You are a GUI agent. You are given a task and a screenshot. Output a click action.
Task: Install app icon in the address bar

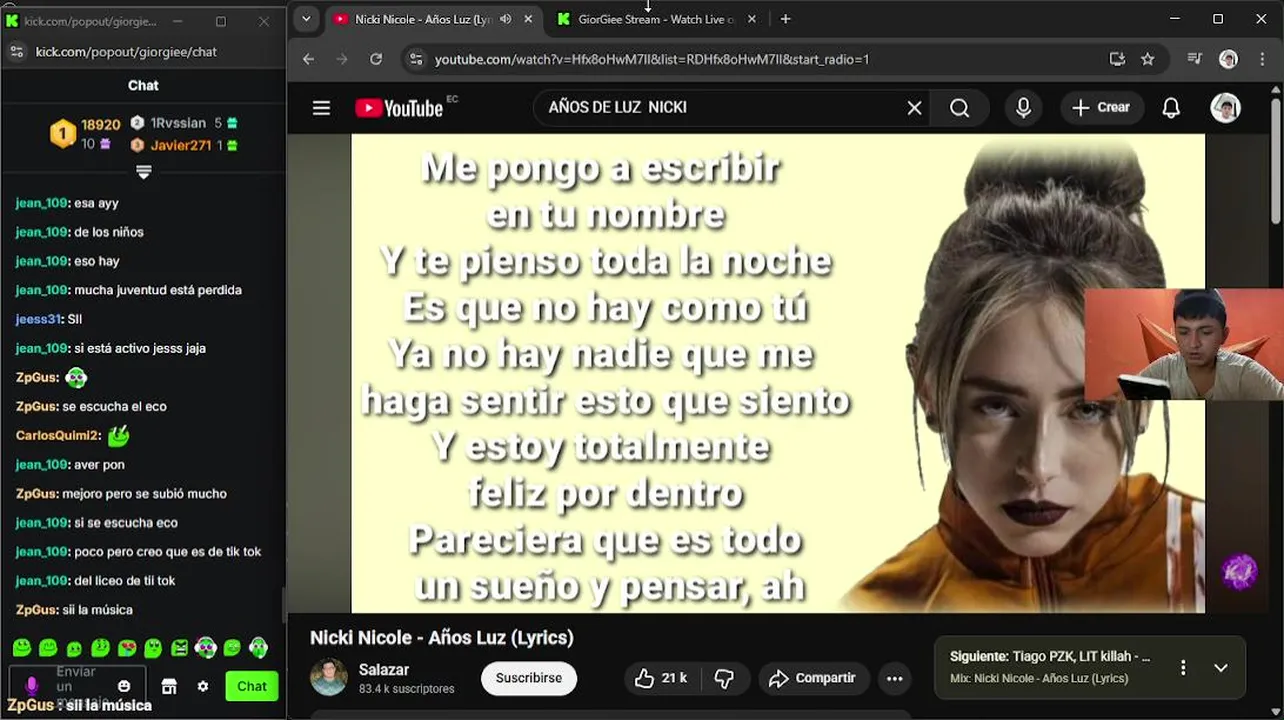coord(1118,59)
